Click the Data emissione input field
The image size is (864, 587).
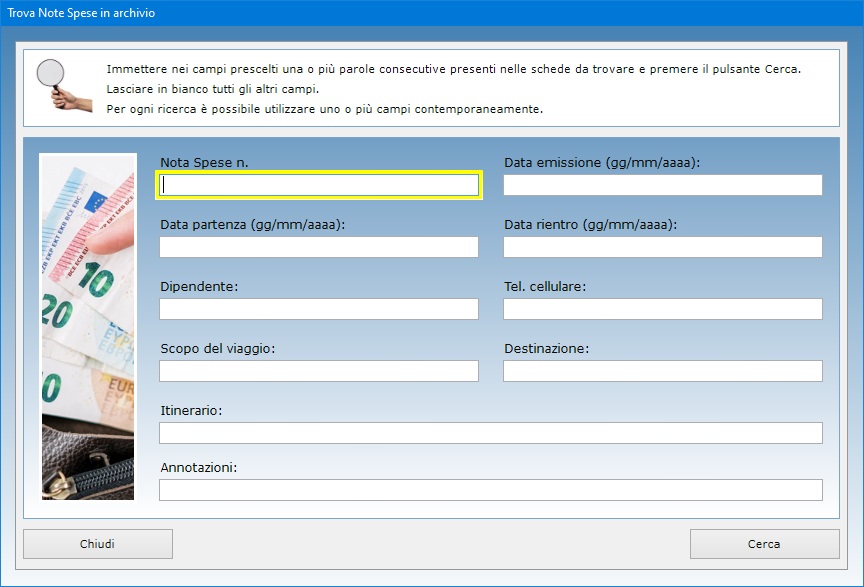pos(663,185)
